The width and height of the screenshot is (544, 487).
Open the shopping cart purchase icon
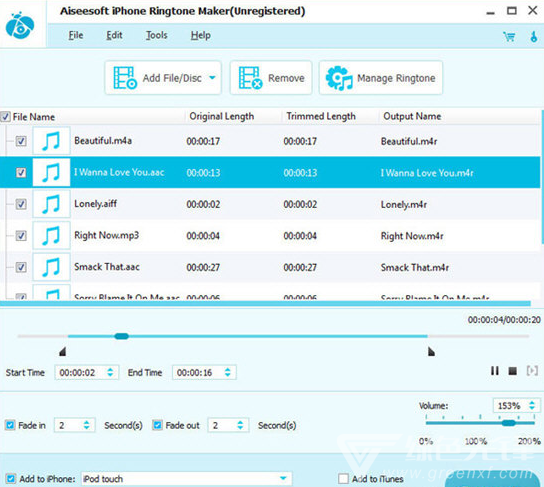click(509, 36)
